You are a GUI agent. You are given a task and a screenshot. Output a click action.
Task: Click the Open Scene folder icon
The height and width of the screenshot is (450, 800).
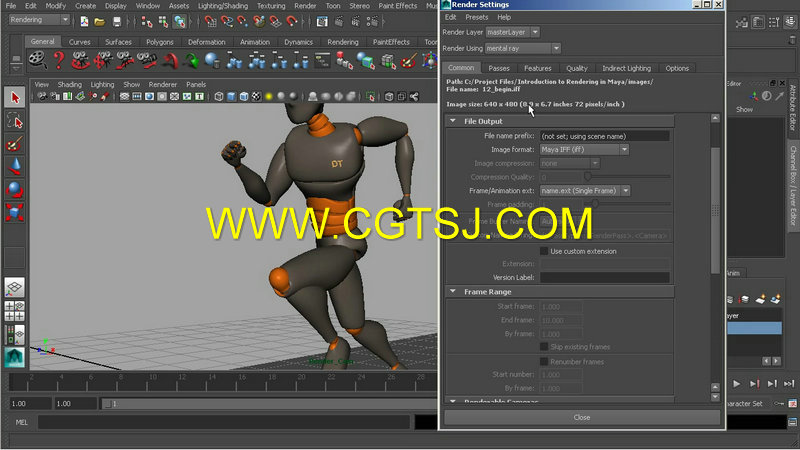point(100,21)
